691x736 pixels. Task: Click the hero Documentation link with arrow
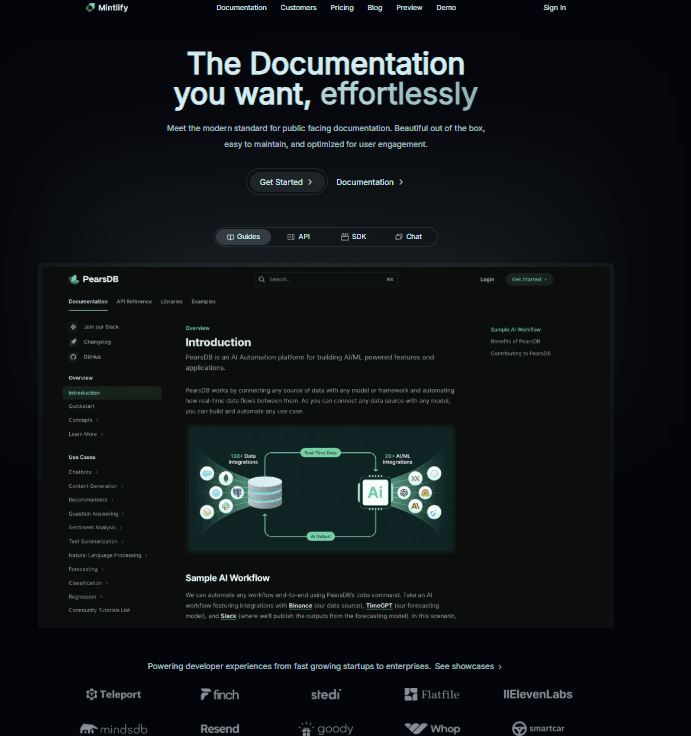click(x=369, y=182)
